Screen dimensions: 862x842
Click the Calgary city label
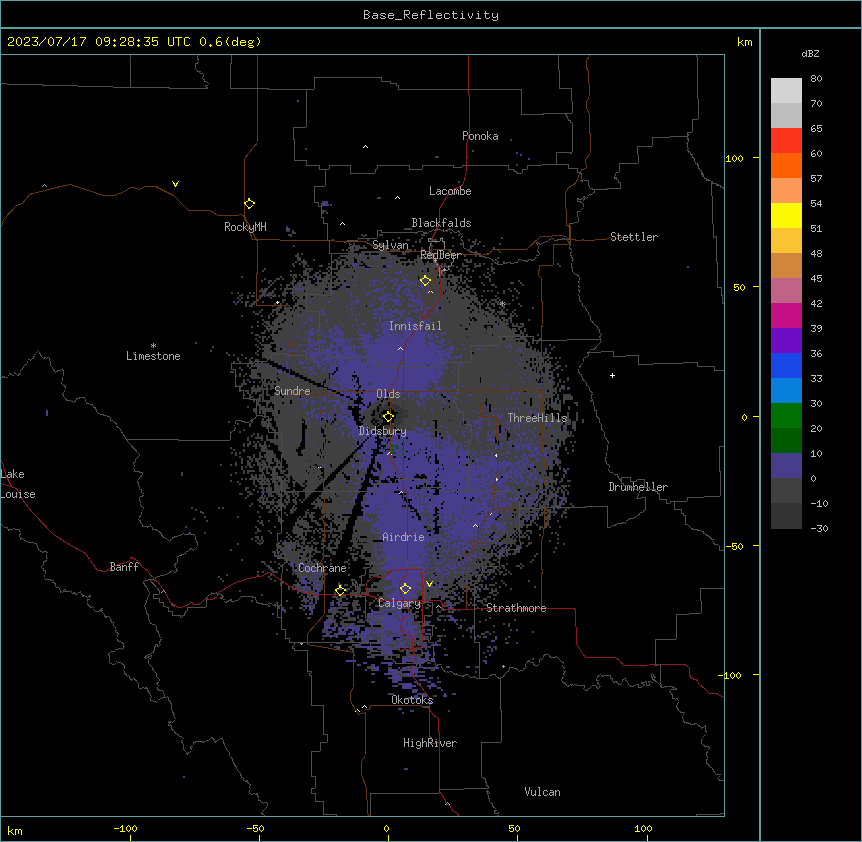click(399, 603)
